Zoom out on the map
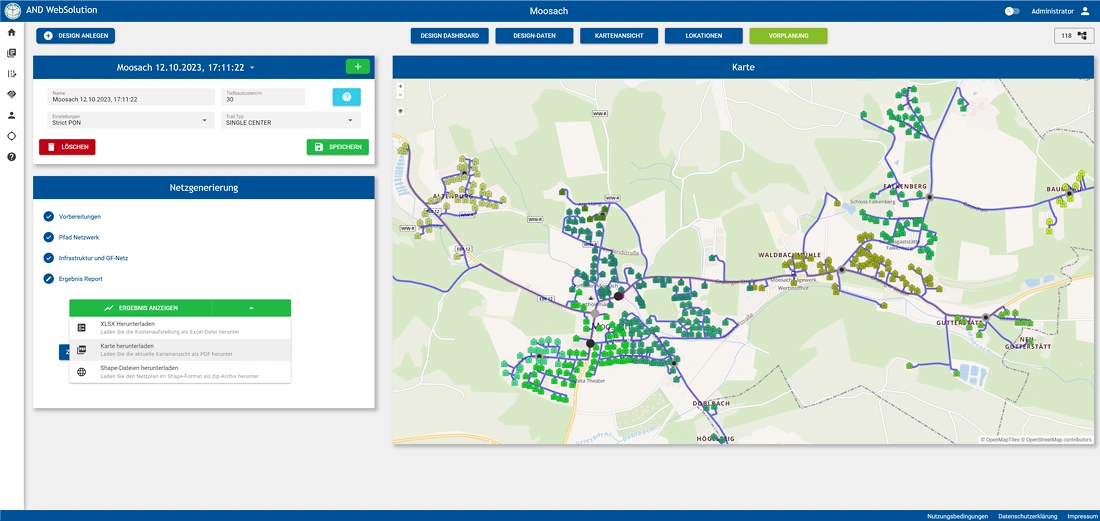 (x=400, y=95)
